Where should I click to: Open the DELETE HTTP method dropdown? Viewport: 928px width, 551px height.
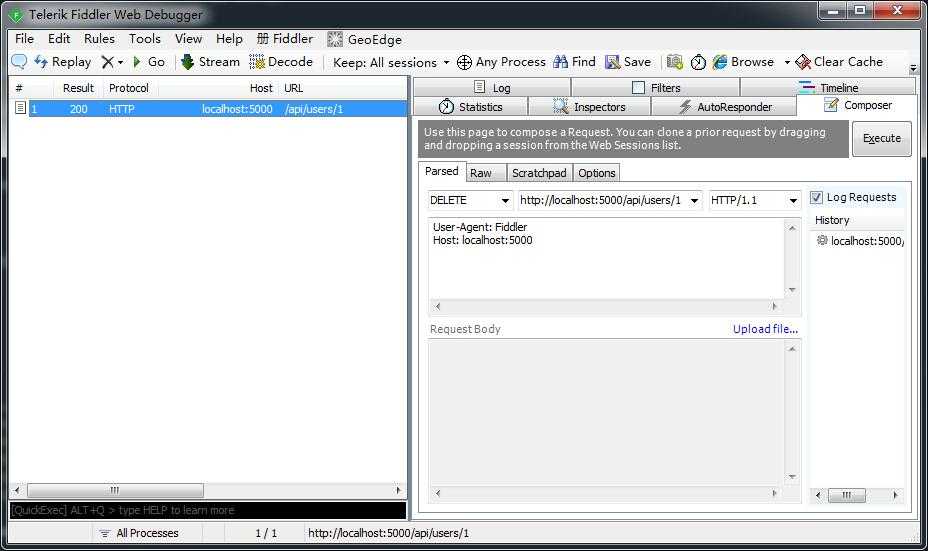coord(505,201)
